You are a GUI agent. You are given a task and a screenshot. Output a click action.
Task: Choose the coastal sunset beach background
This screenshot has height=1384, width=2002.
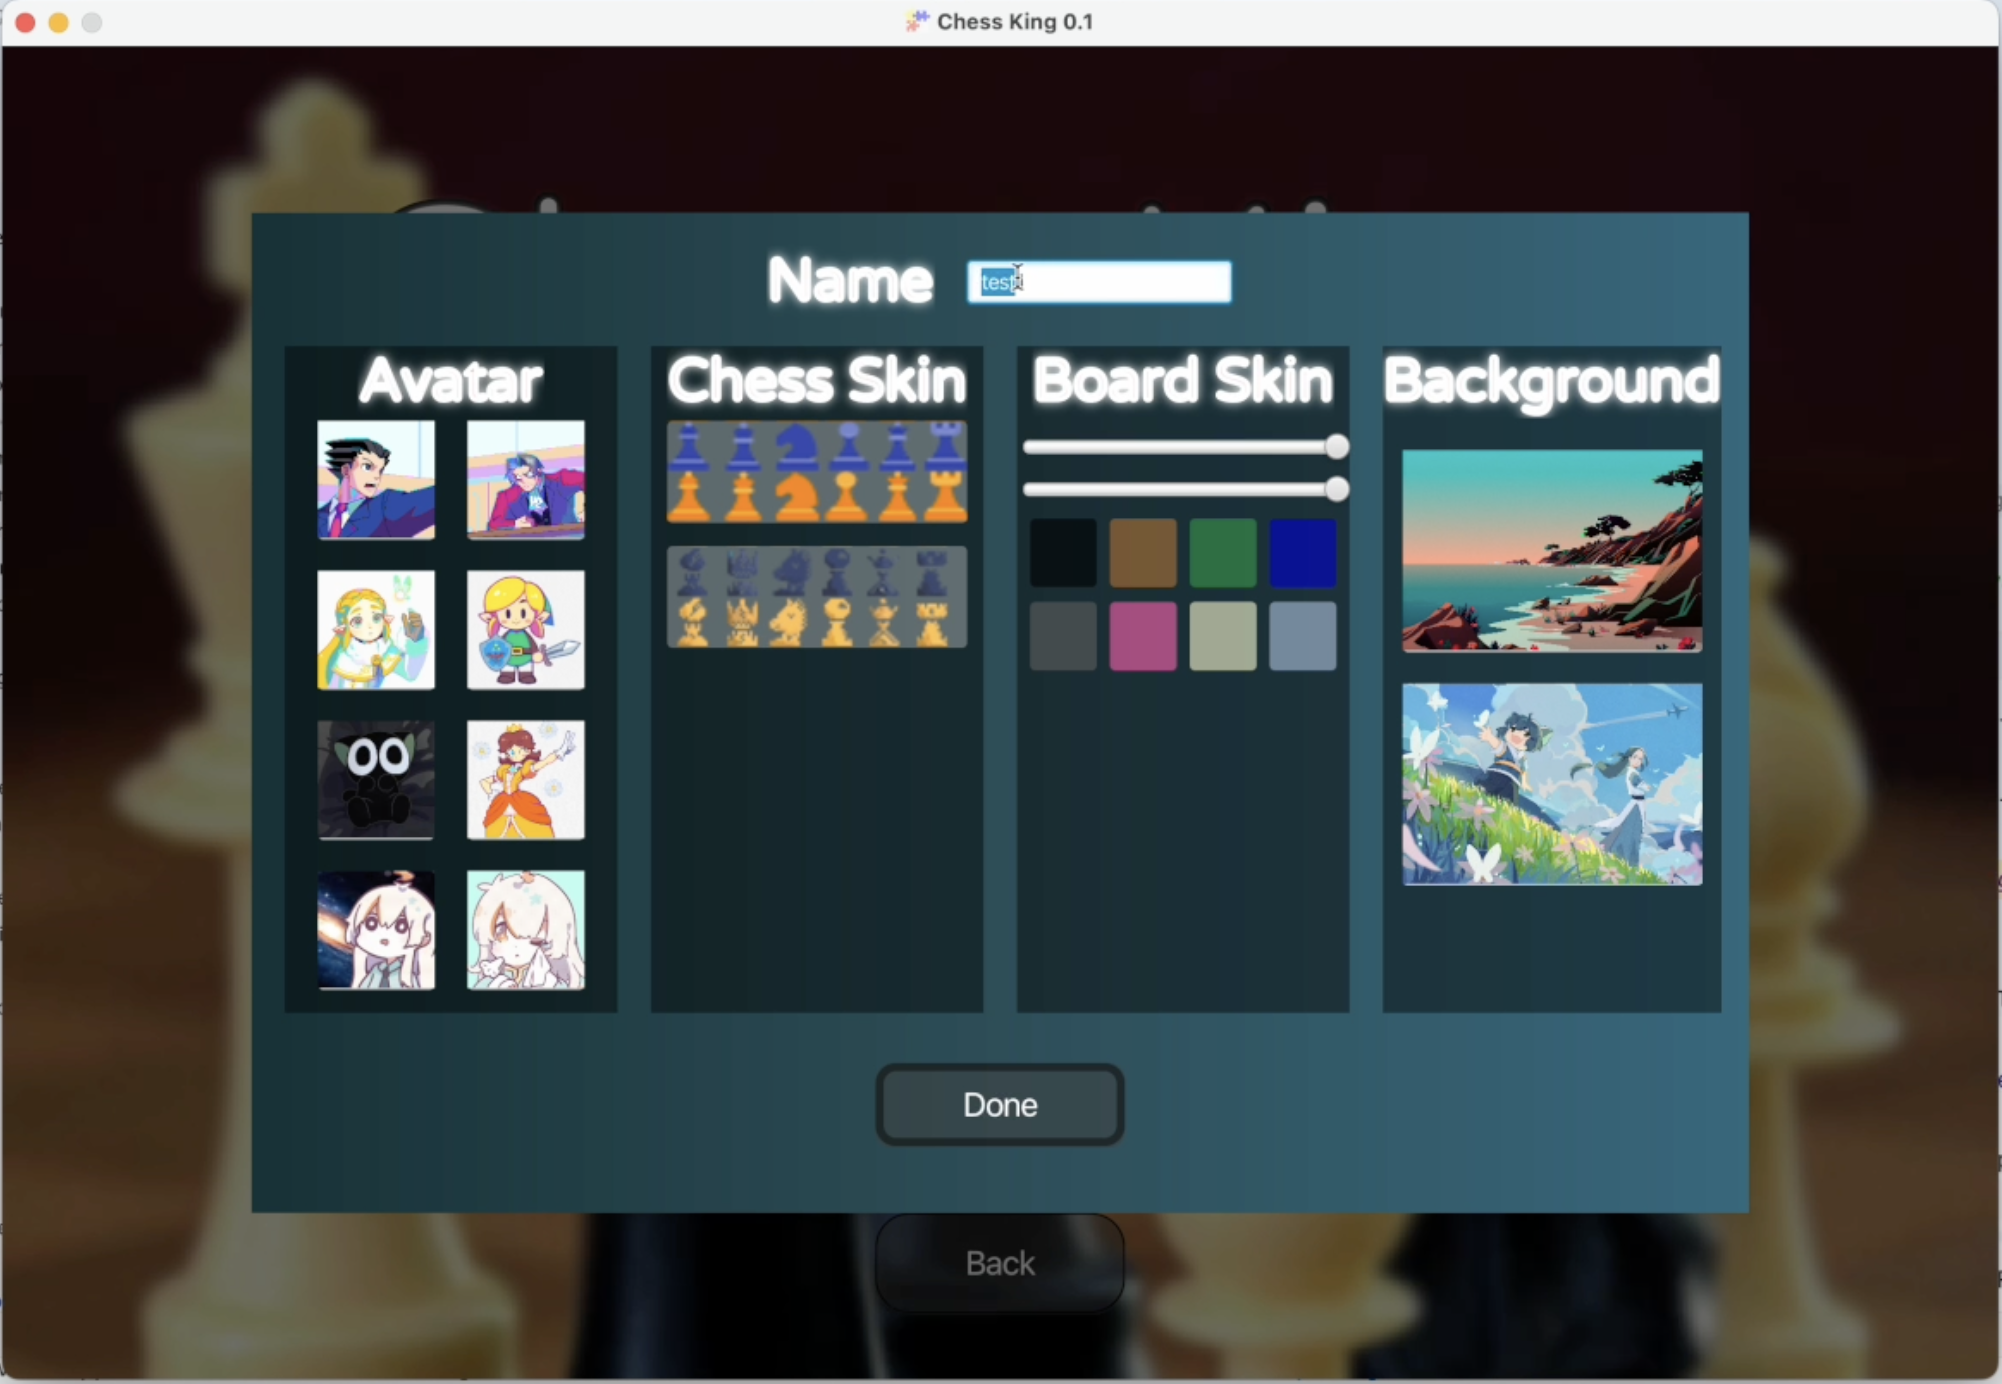coord(1552,551)
